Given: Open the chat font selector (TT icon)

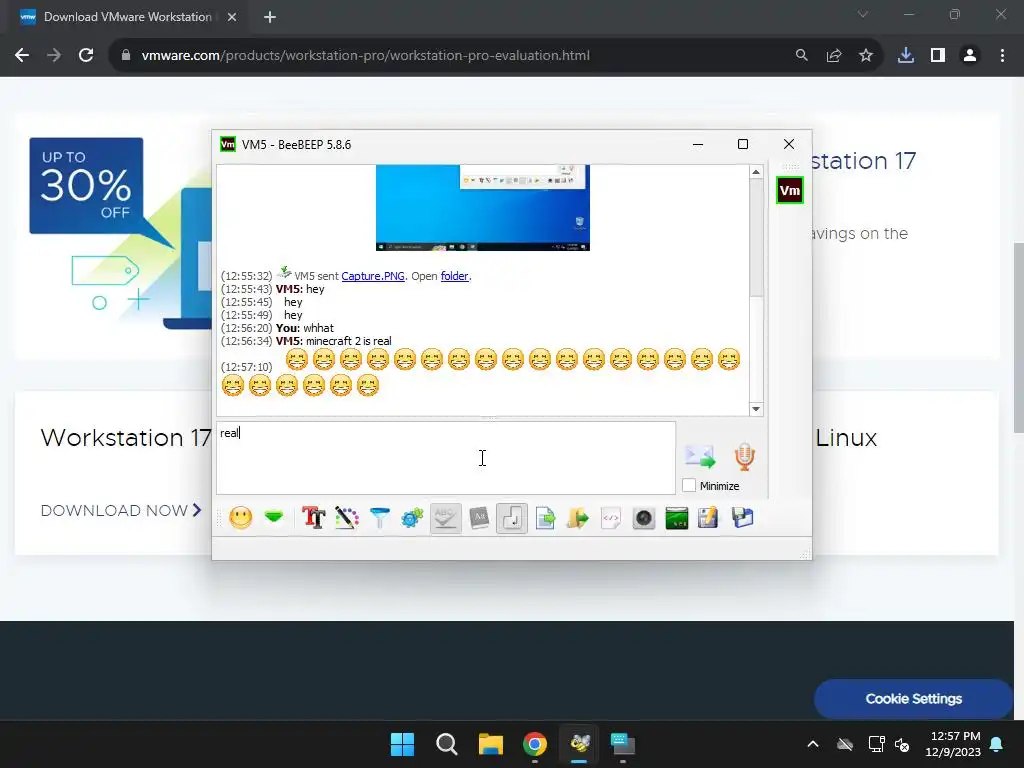Looking at the screenshot, I should tap(313, 519).
